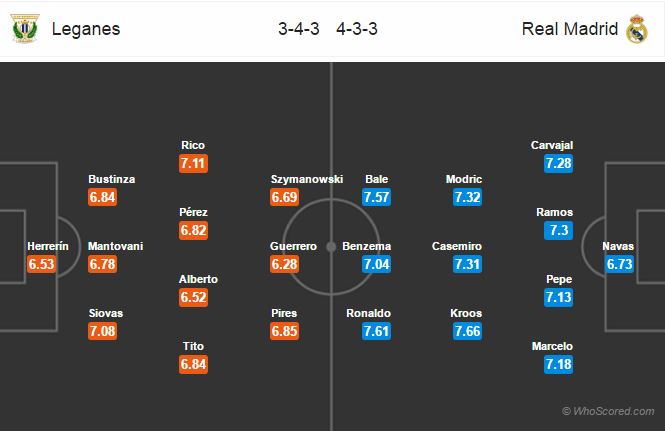
Task: Click Guerrero's 6.28 rating badge
Action: 285,264
